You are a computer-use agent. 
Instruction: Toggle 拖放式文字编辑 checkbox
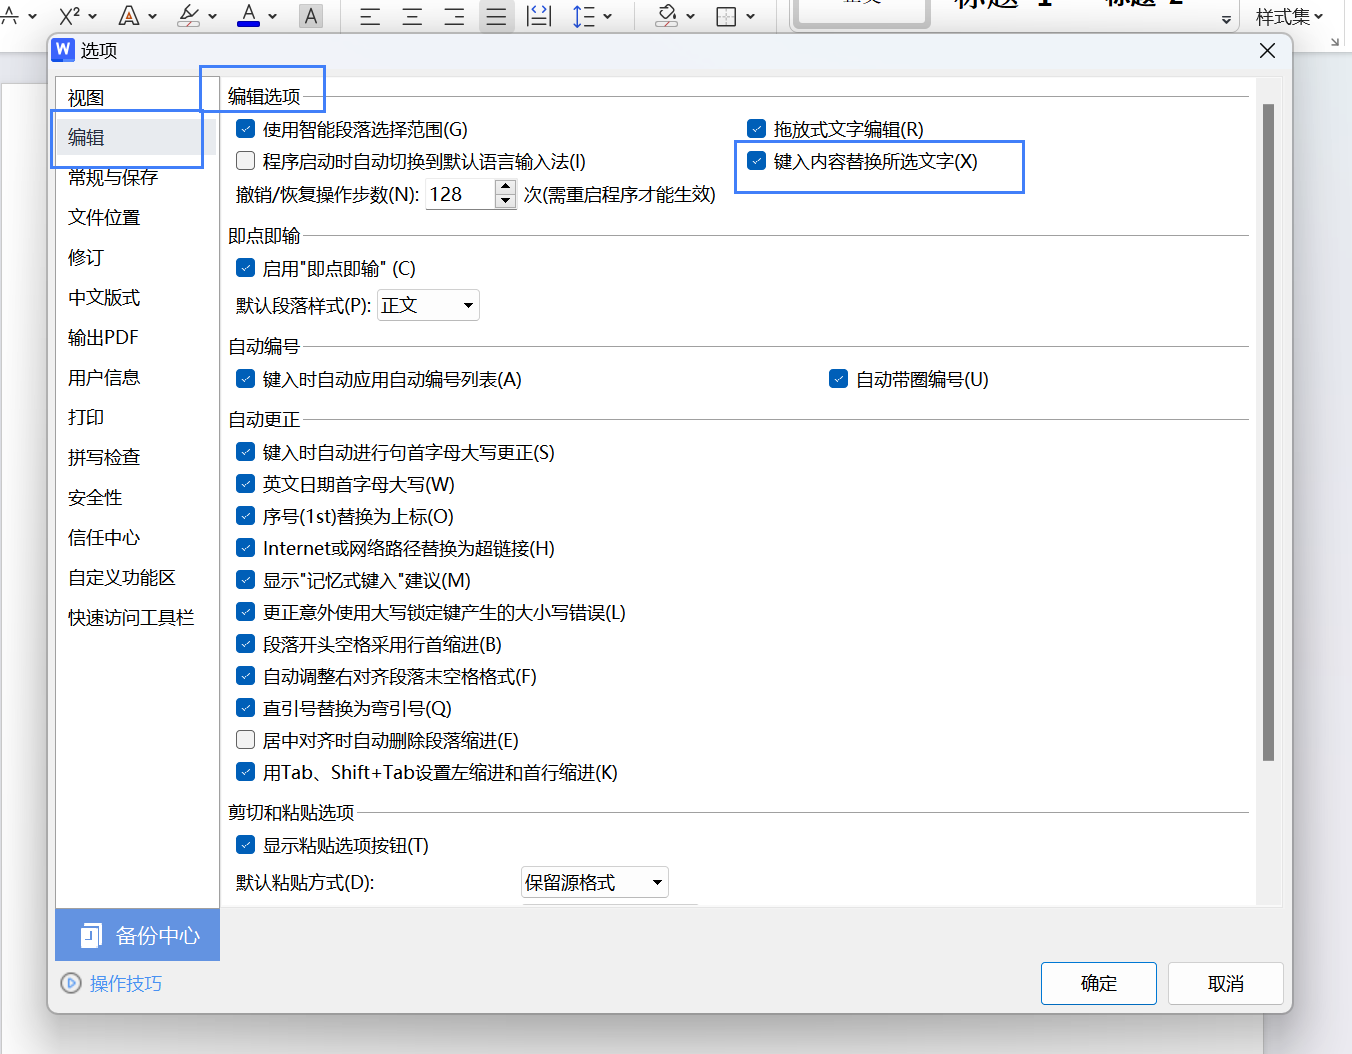coord(756,129)
